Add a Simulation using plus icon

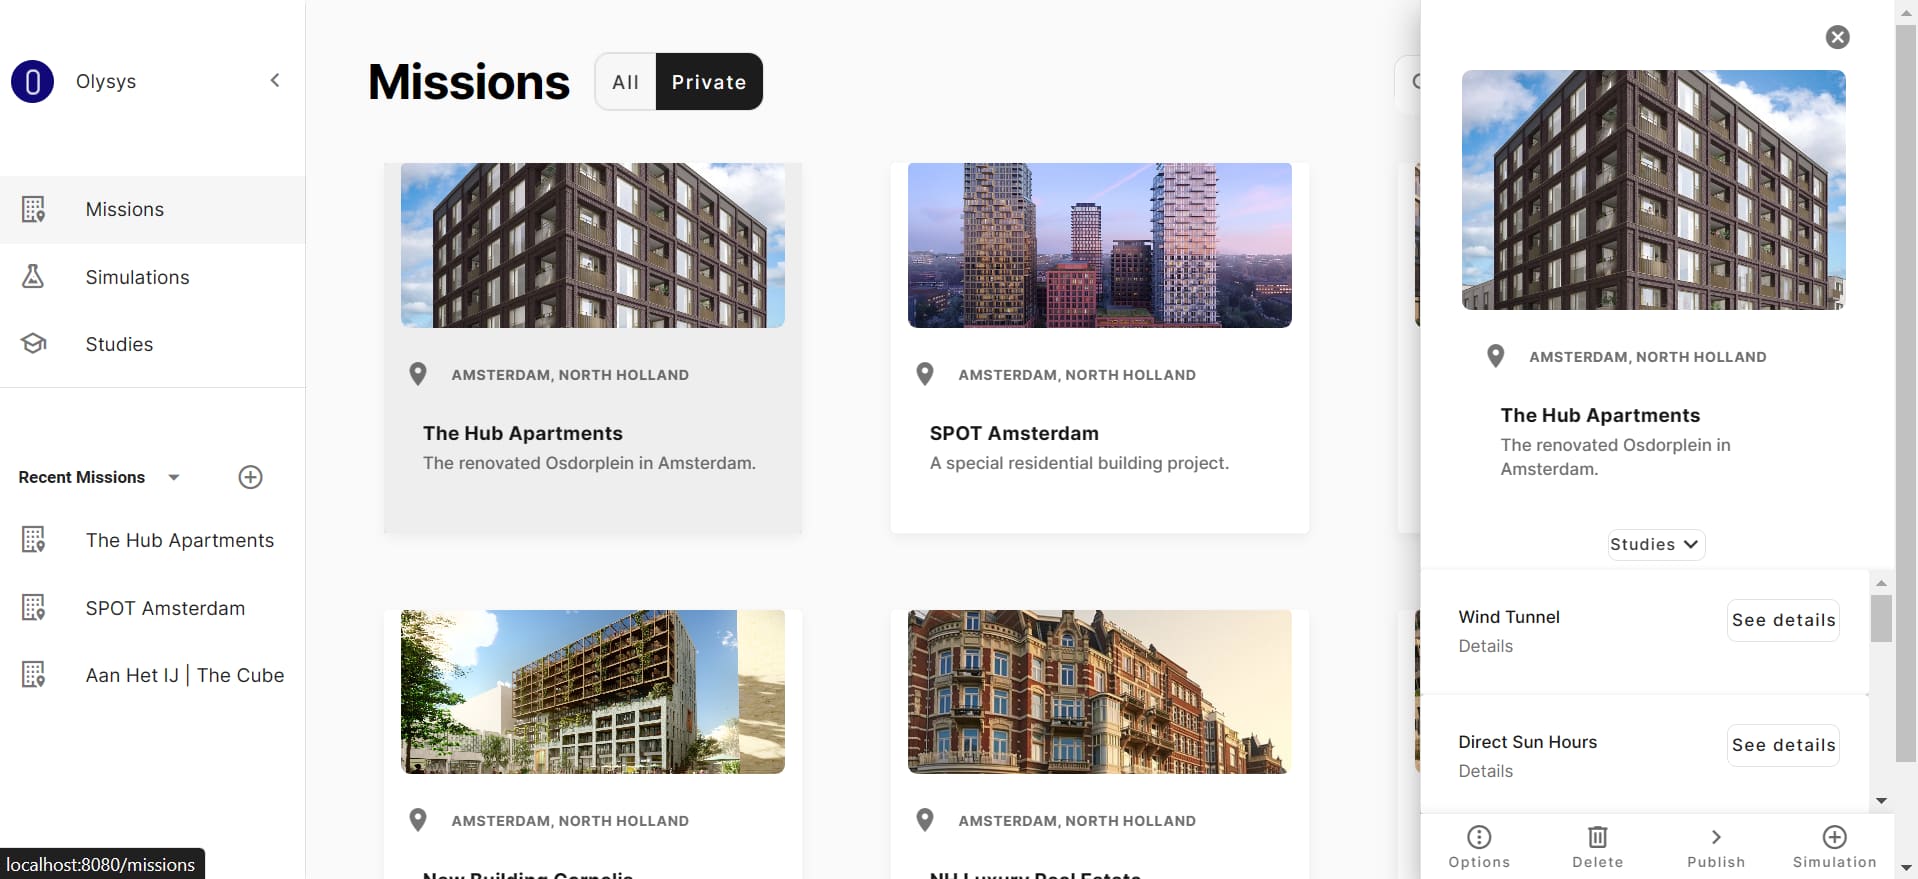click(1834, 837)
